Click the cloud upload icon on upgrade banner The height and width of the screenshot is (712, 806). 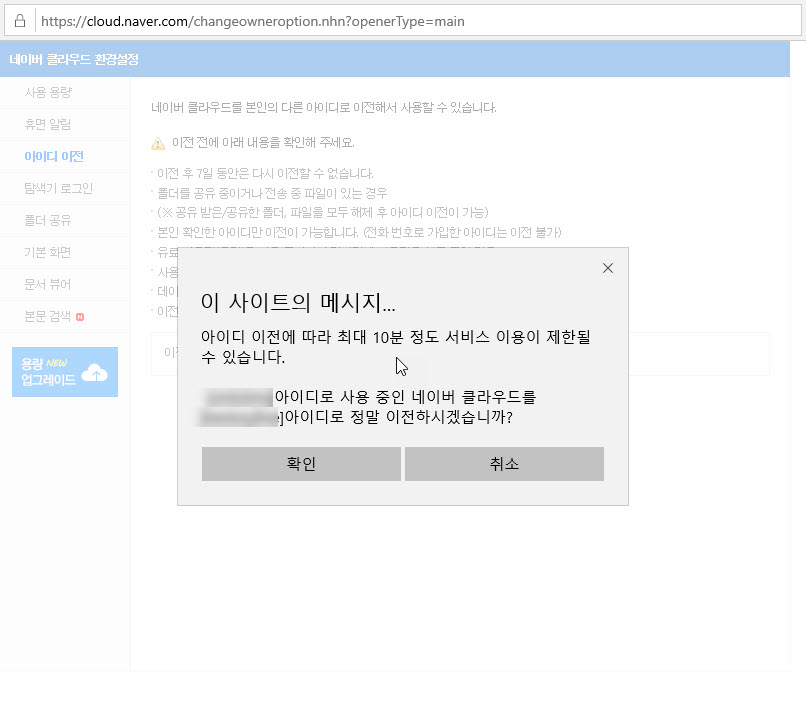click(x=95, y=373)
